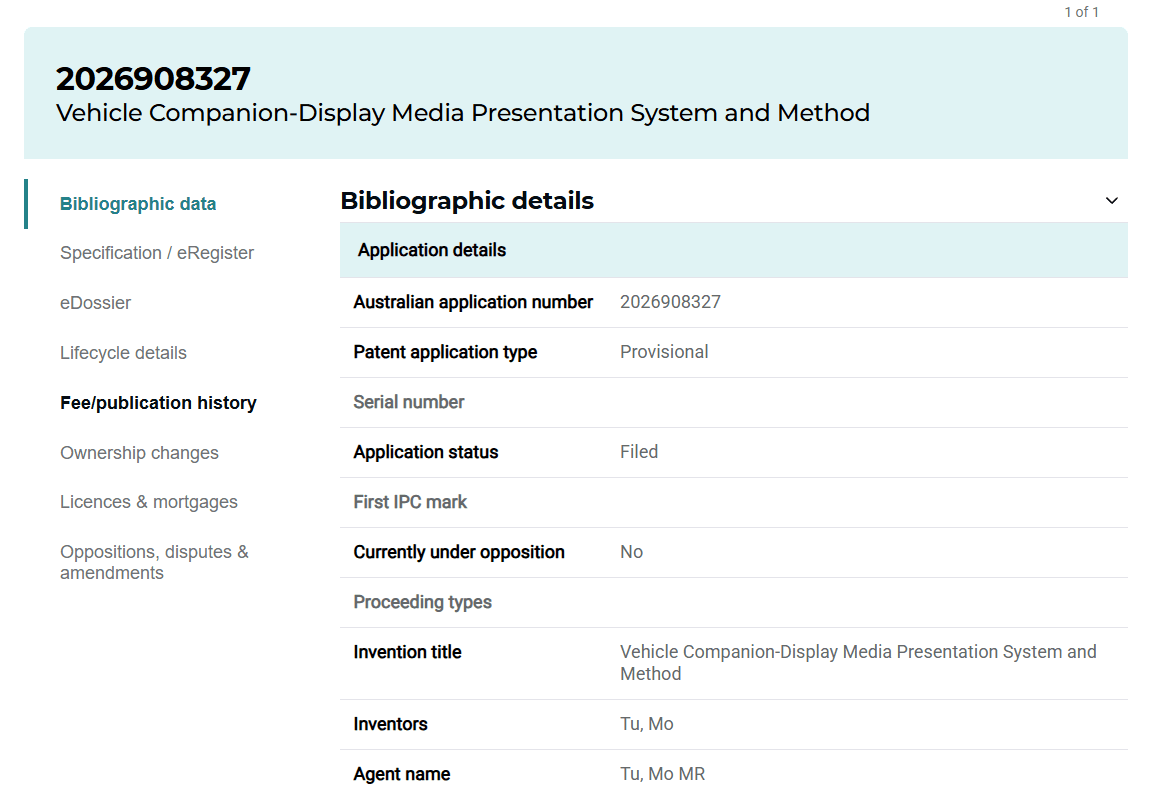The image size is (1152, 796).
Task: Collapse the Bibliographic details section chevron
Action: pos(1112,201)
